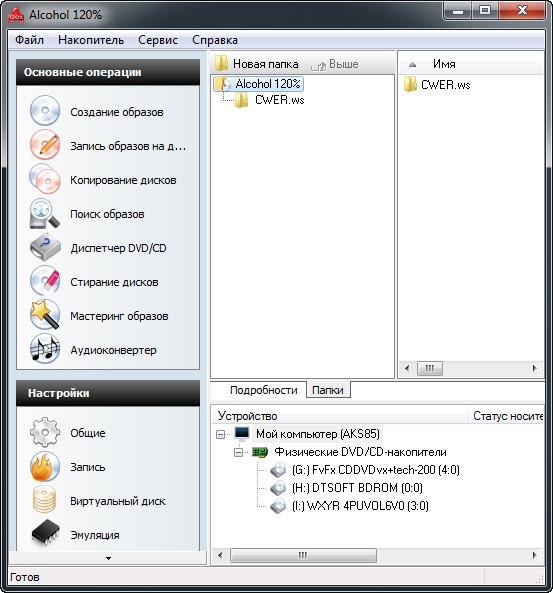This screenshot has width=553, height=593.
Task: Open the Накопитель menu
Action: [x=91, y=40]
